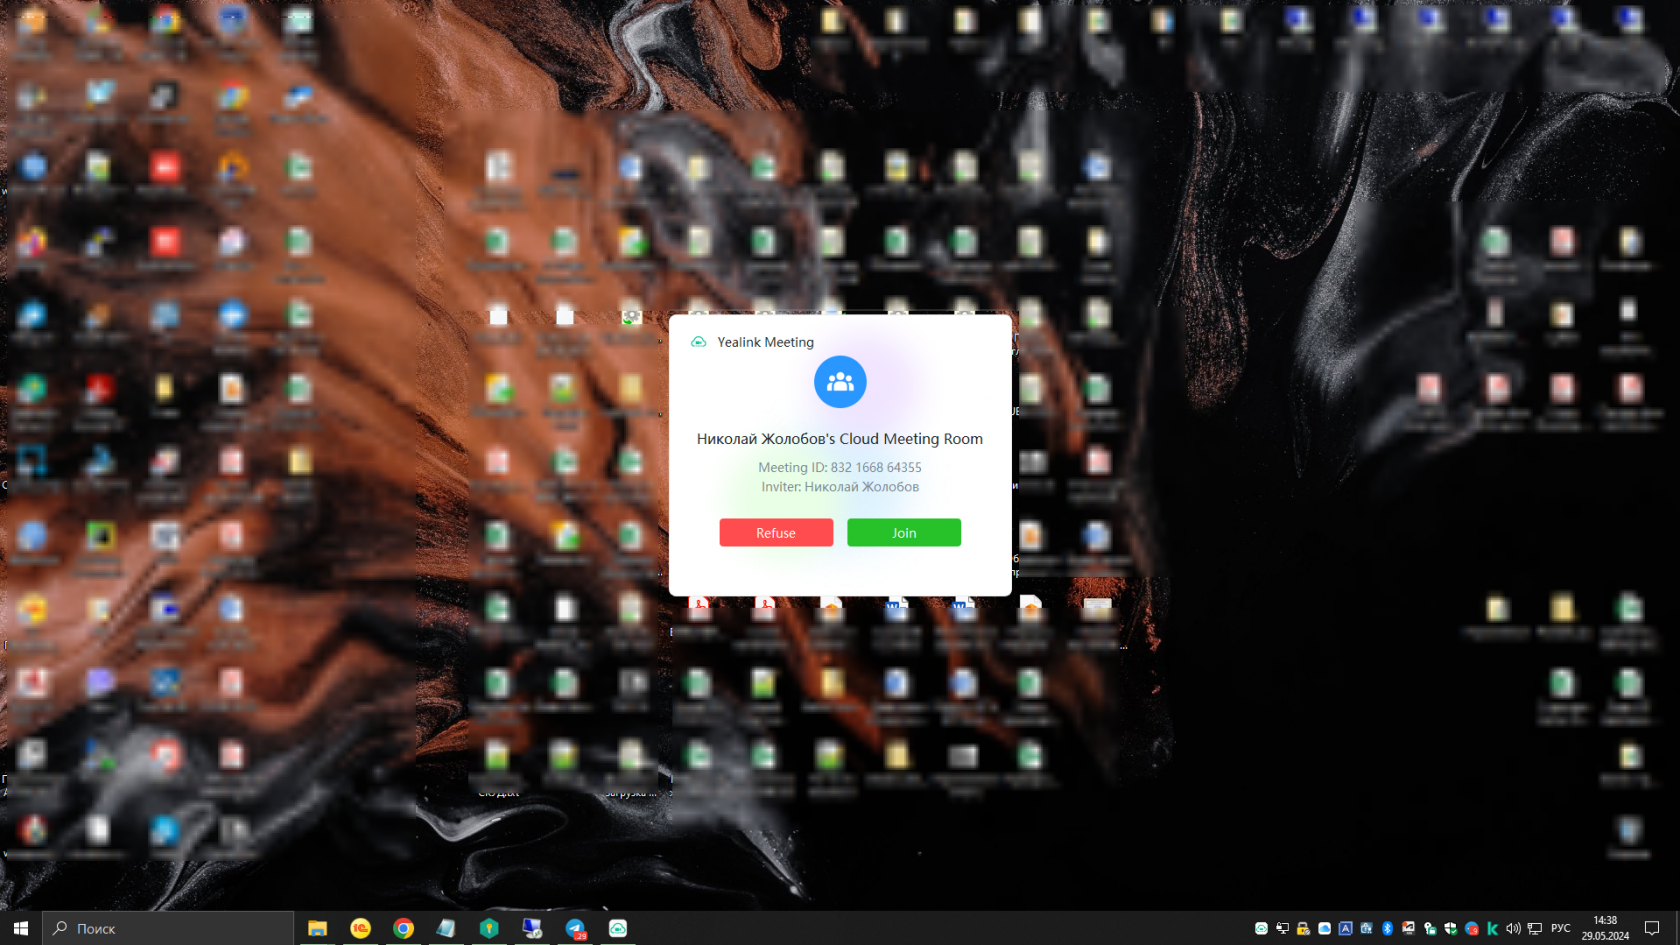Open the iCloud tray icon
This screenshot has width=1680, height=945.
[x=1324, y=928]
